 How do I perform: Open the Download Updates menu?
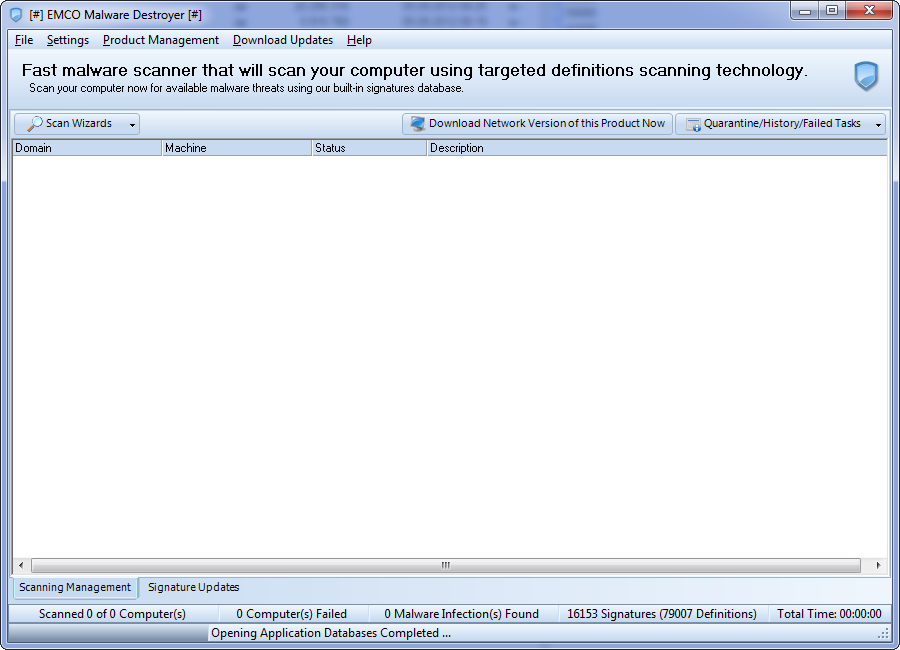[x=283, y=40]
